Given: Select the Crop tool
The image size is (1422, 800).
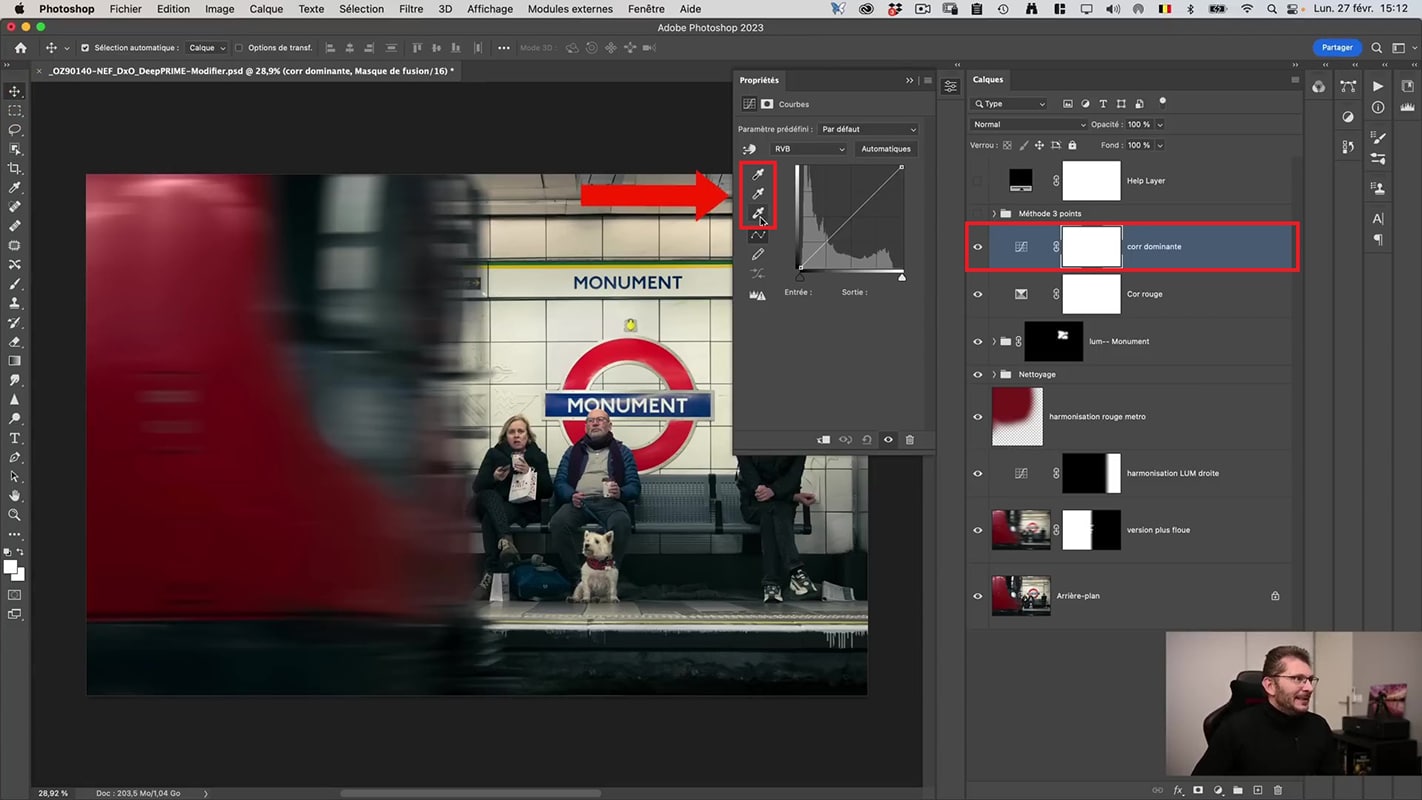Looking at the screenshot, I should click(15, 168).
